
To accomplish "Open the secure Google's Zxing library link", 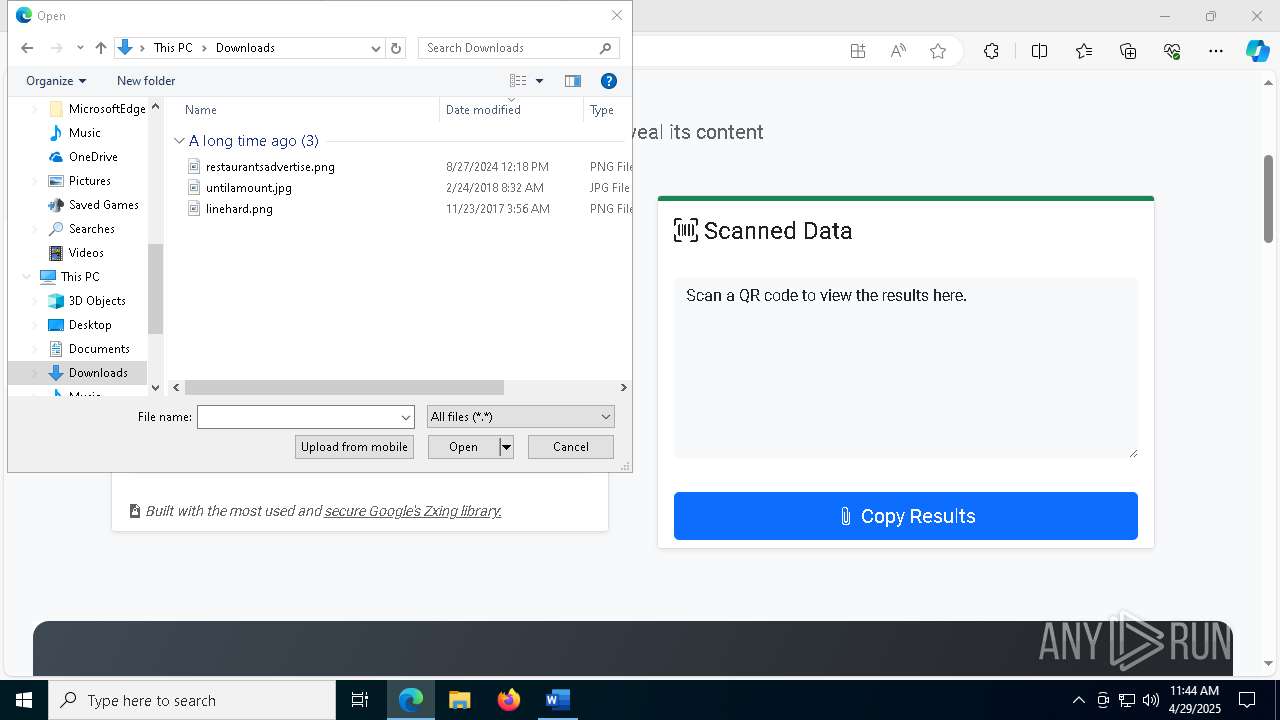I will [x=413, y=511].
